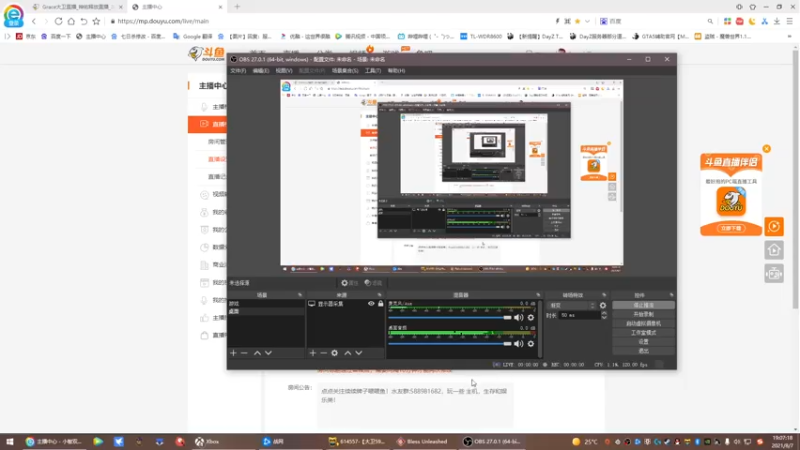
Task: Click the browser back button
Action: [34, 21]
